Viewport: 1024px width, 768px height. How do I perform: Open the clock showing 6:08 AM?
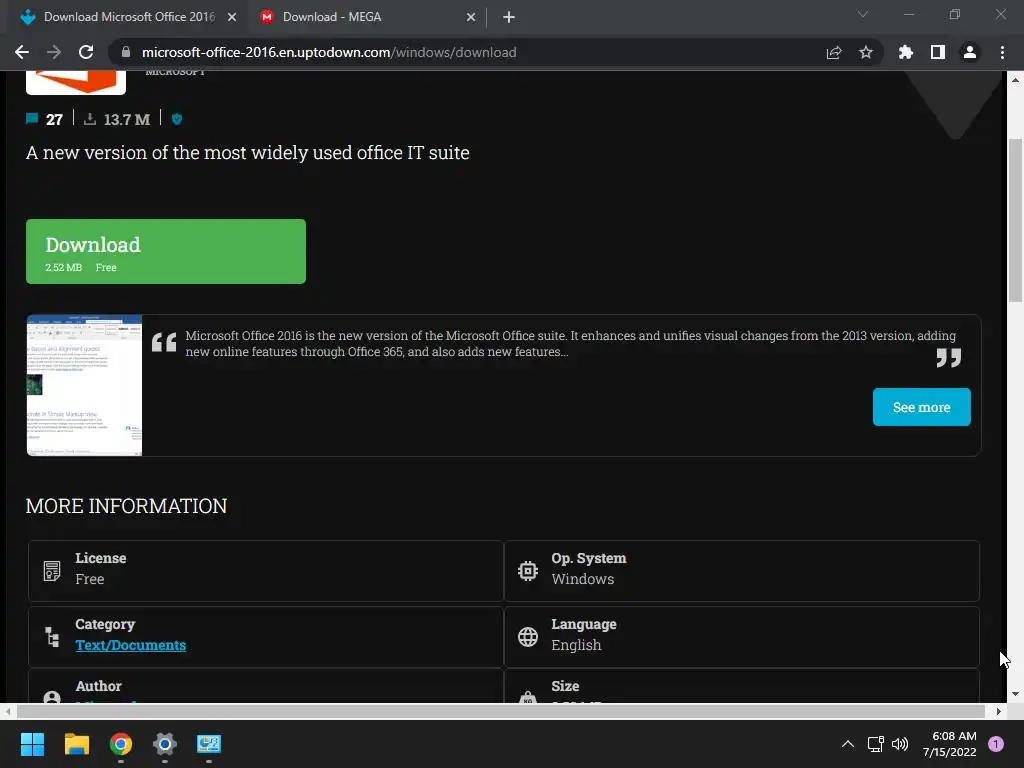point(950,744)
